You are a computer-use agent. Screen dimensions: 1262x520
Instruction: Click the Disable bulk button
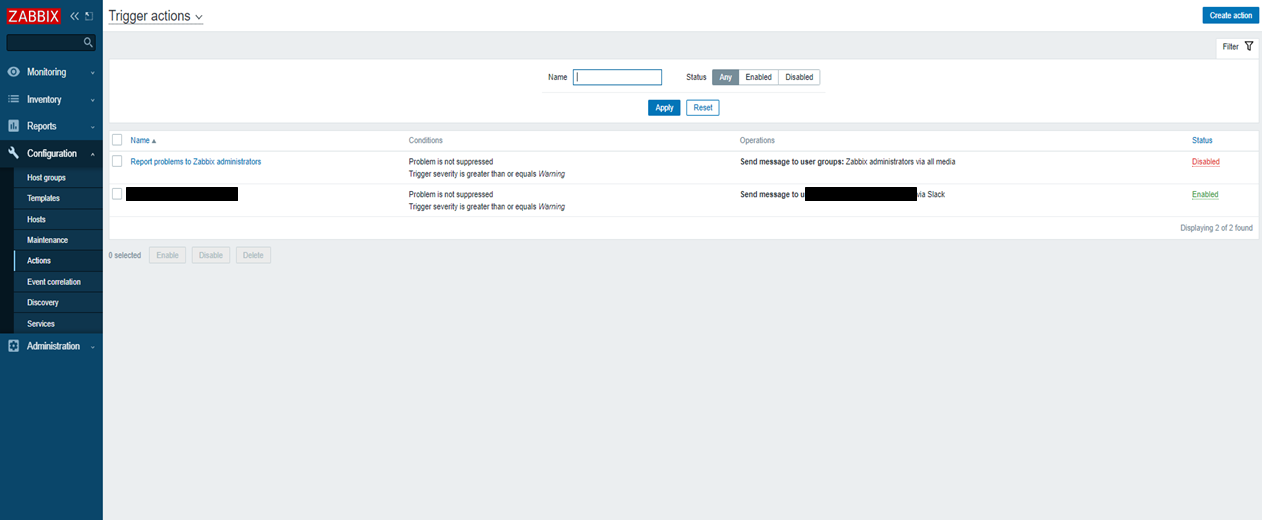tap(211, 255)
